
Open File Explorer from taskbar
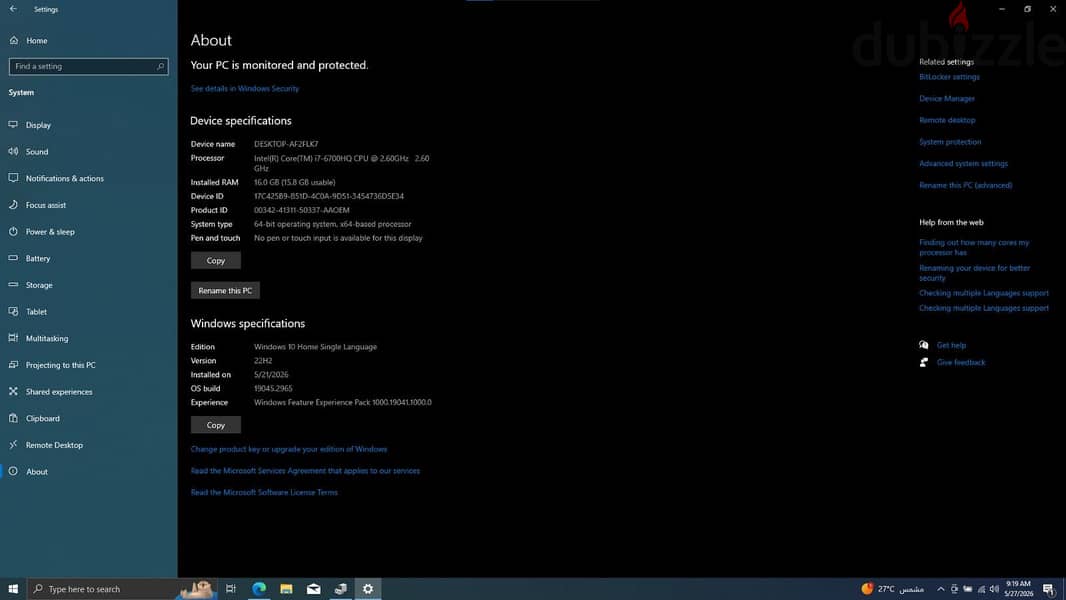286,588
